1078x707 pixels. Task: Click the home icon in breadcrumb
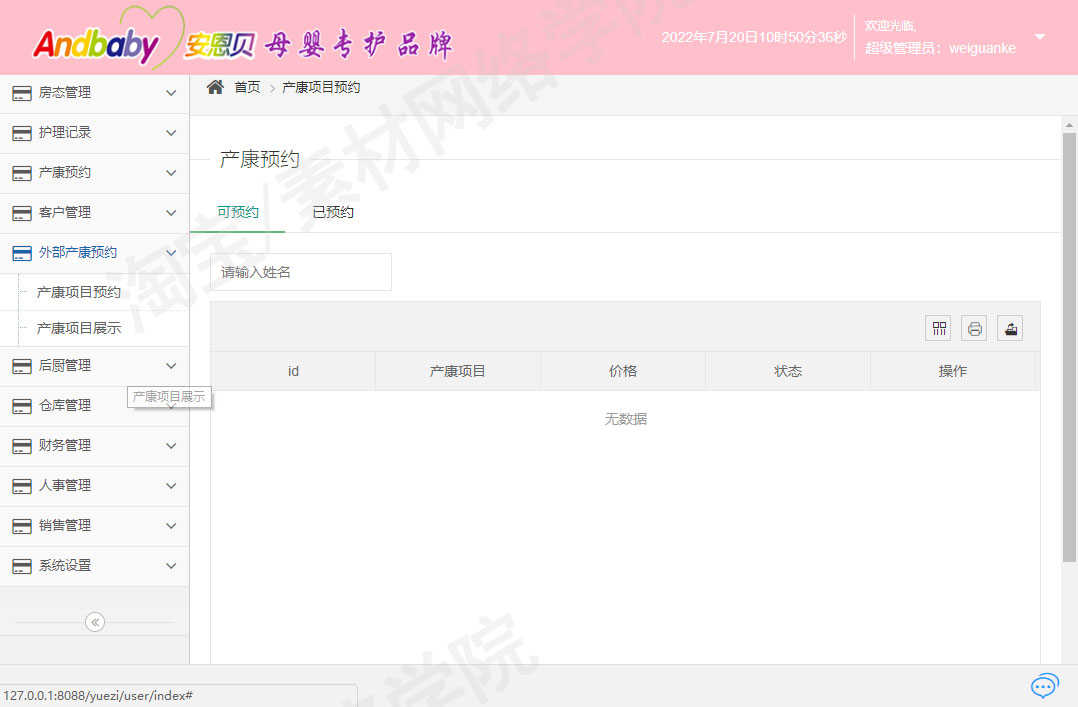pos(215,87)
